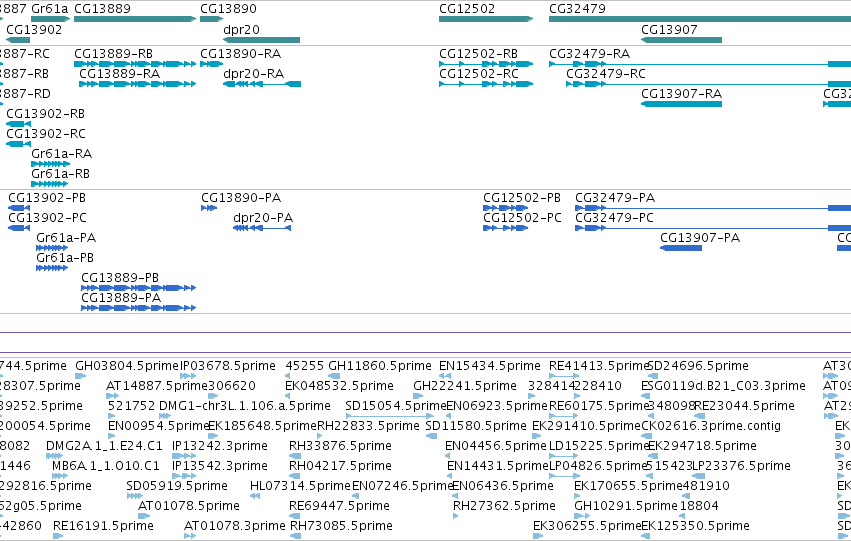
Task: Click the SD24696.5prime EST label
Action: tap(698, 366)
